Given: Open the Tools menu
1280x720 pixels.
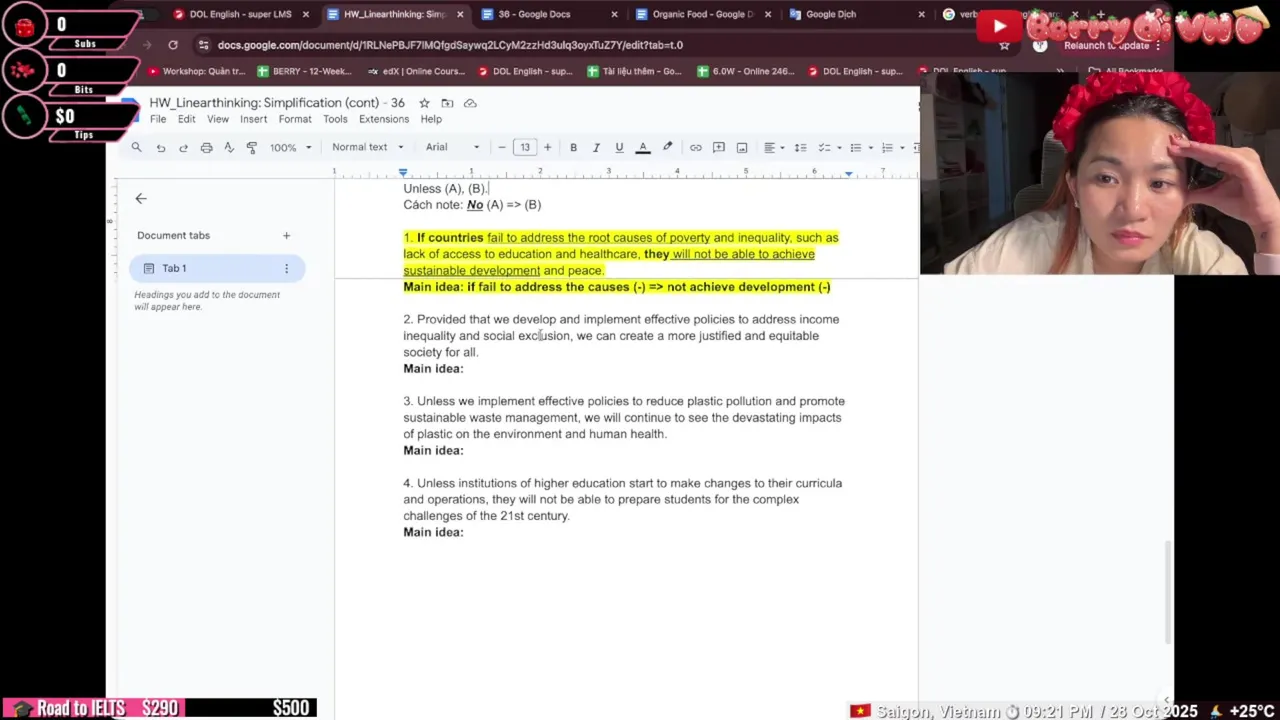Looking at the screenshot, I should [335, 119].
